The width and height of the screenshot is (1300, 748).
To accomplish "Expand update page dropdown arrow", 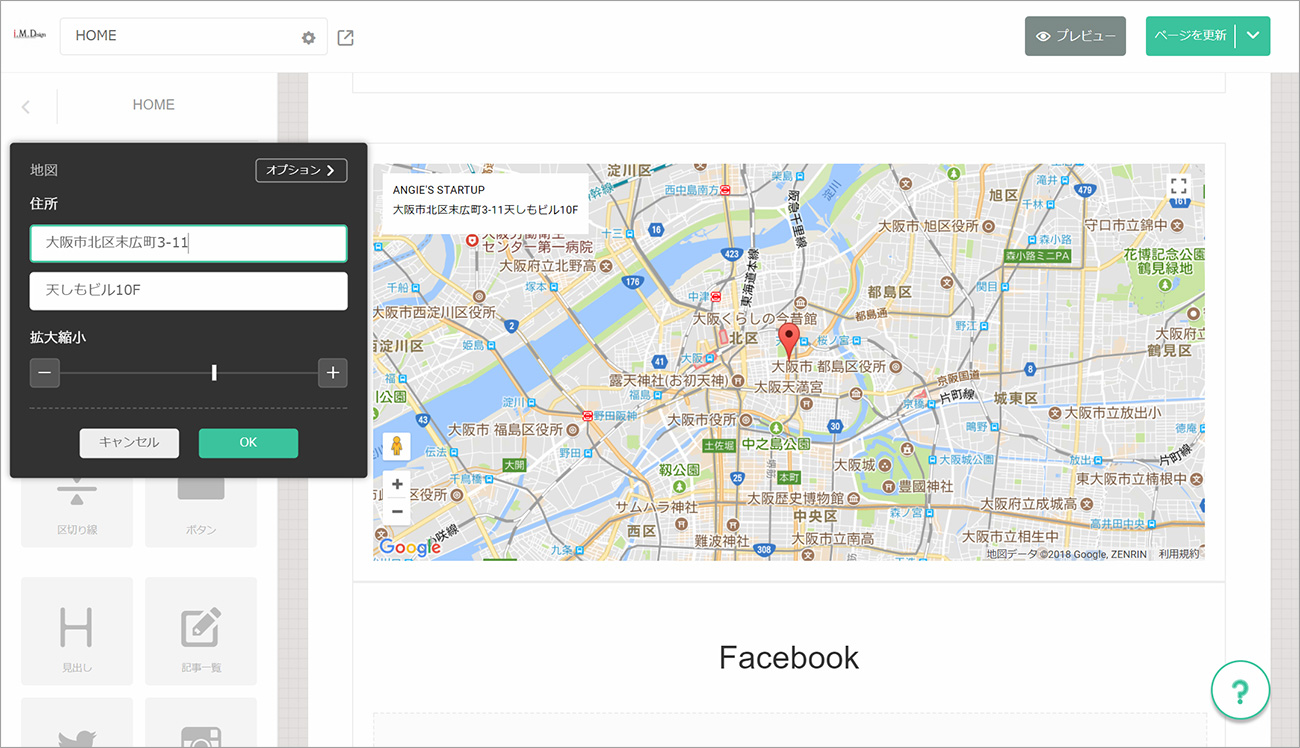I will (x=1254, y=36).
